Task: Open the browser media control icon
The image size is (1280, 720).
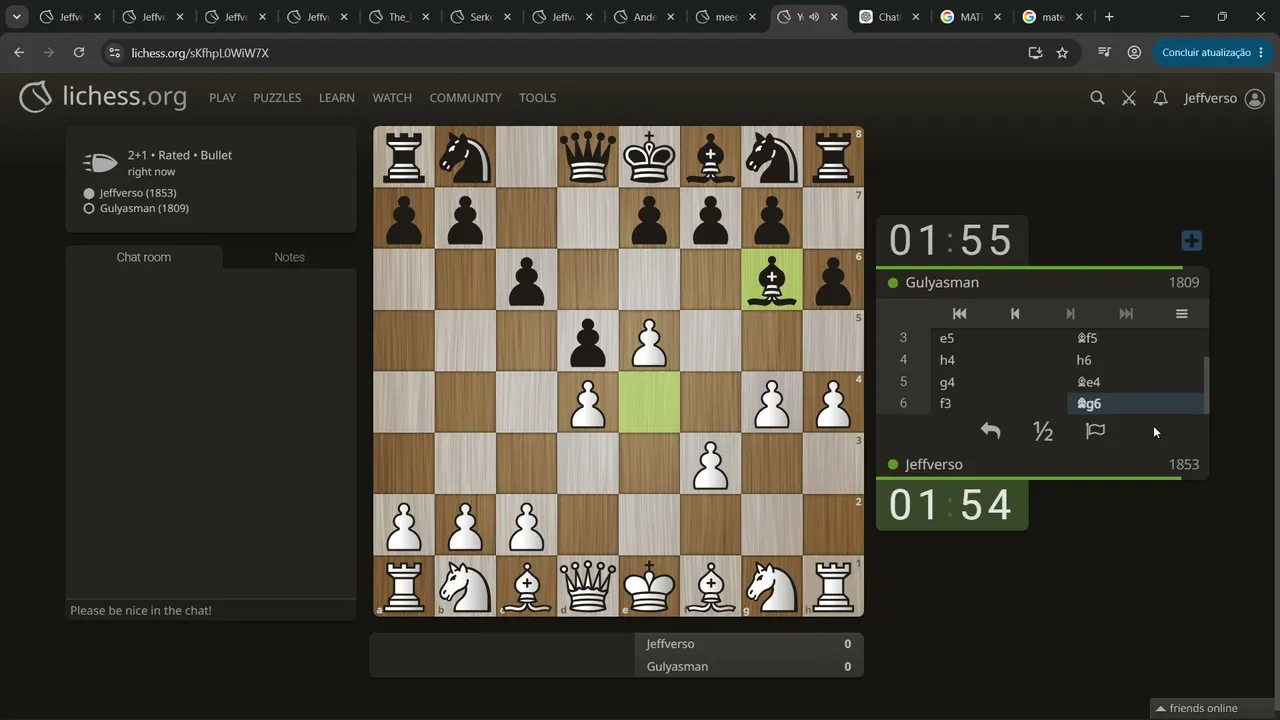Action: 1104,53
